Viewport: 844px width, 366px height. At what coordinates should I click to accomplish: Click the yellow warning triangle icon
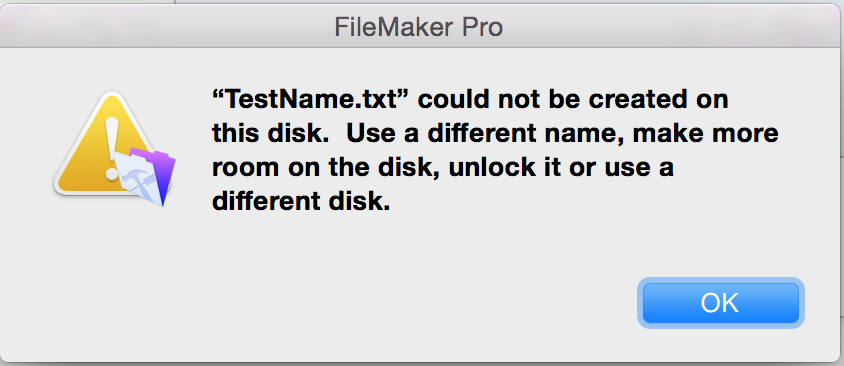pos(100,144)
